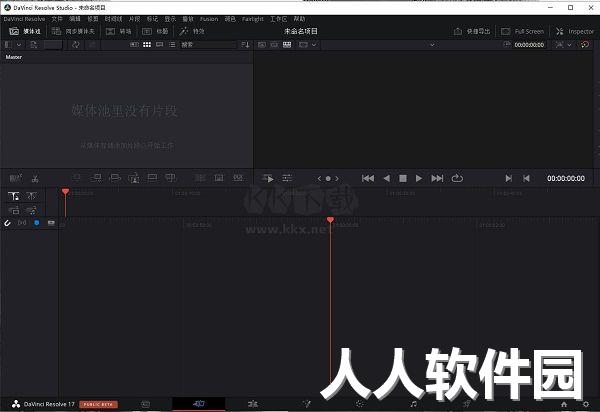Open the viewer Tools sliders icon

coord(287,178)
